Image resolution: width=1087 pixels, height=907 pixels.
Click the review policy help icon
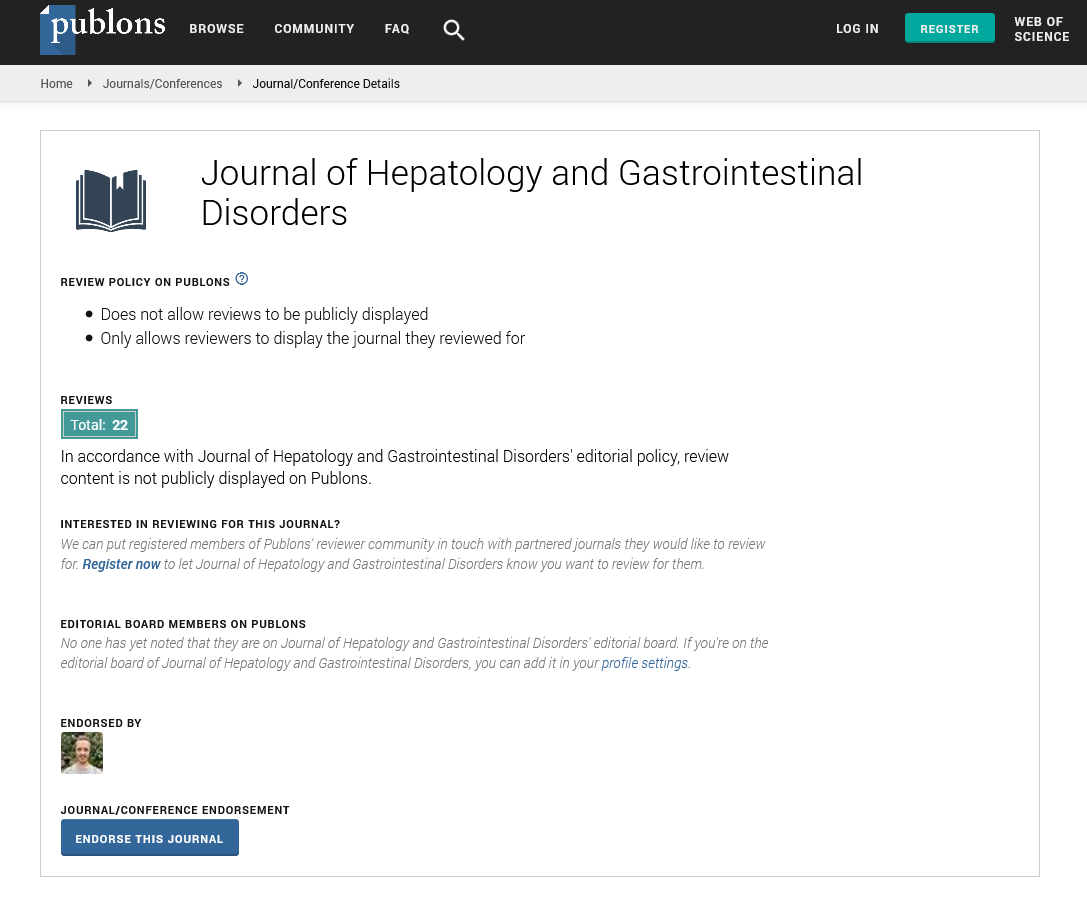(x=242, y=279)
